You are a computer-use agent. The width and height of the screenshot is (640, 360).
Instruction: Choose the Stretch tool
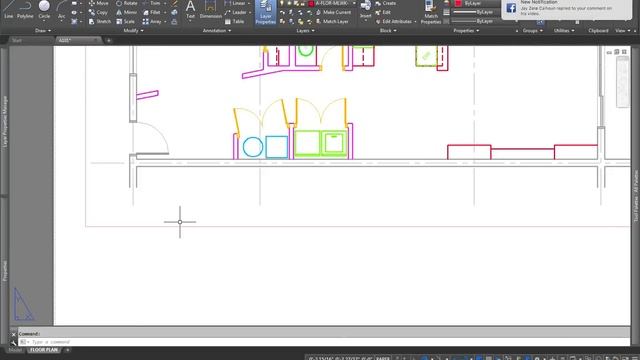coord(100,21)
